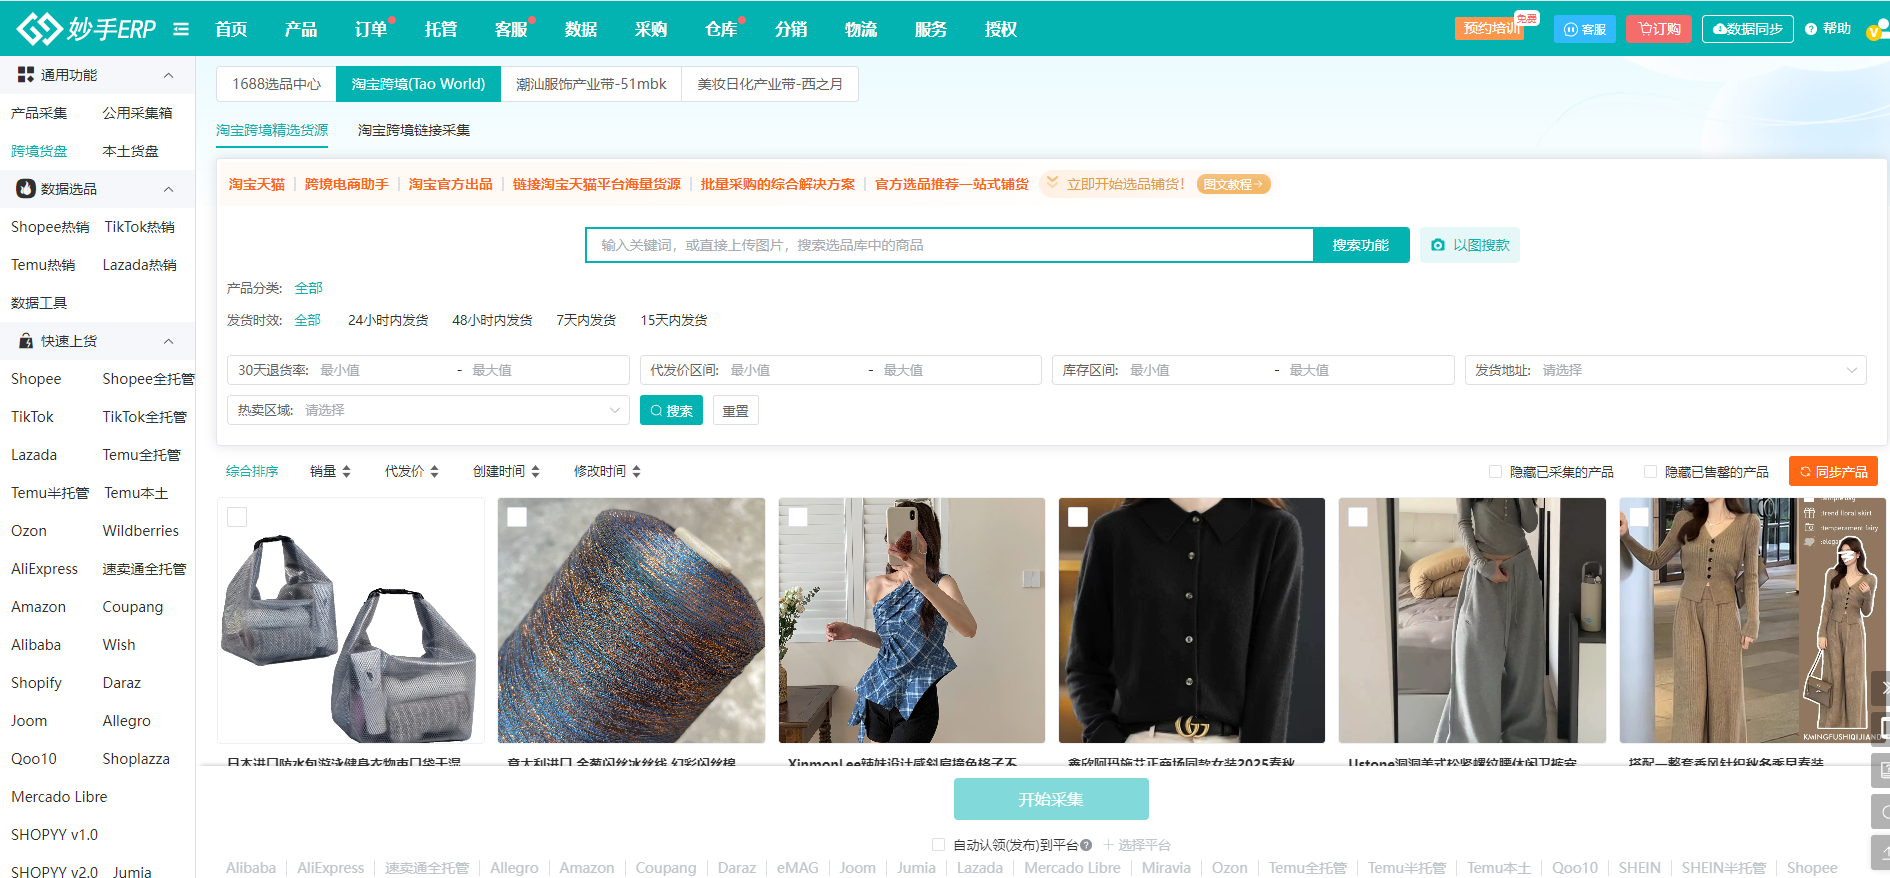Viewport: 1890px width, 878px height.
Task: Sort by 修改时间 arrows
Action: pyautogui.click(x=636, y=471)
